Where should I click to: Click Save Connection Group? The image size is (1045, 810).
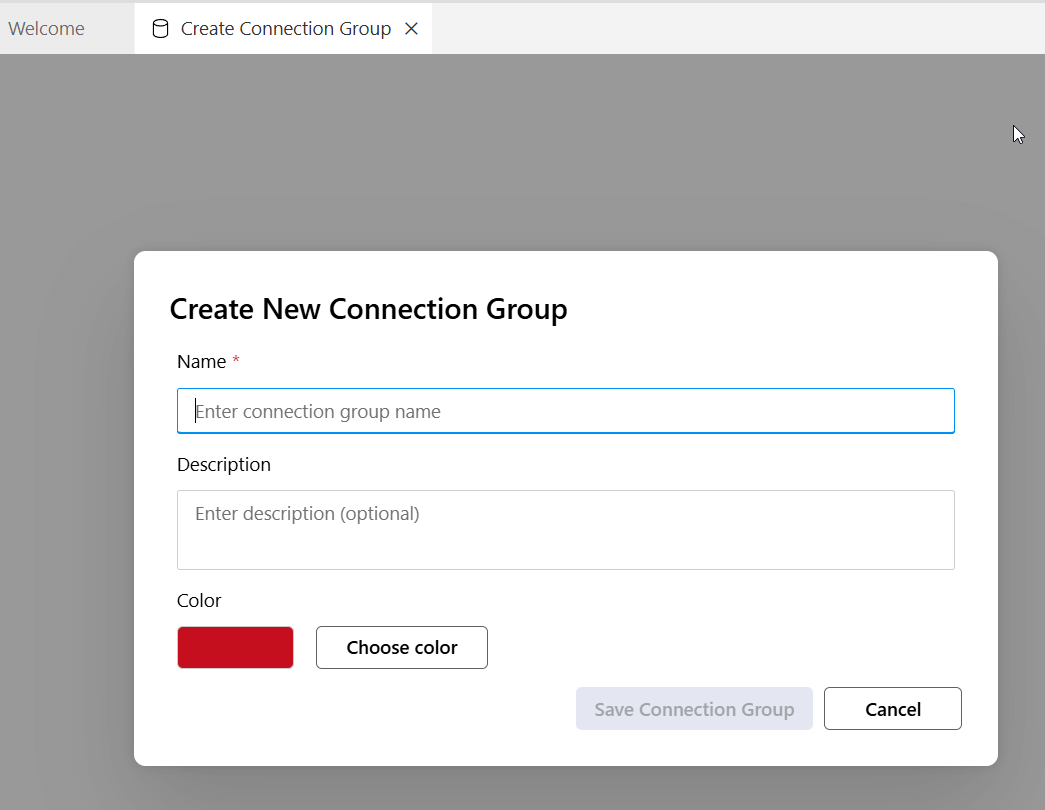click(x=694, y=709)
